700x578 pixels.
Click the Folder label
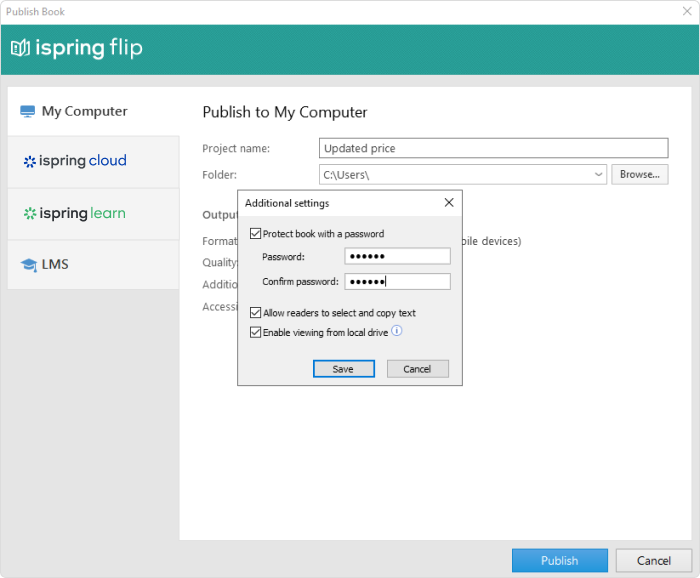[220, 175]
